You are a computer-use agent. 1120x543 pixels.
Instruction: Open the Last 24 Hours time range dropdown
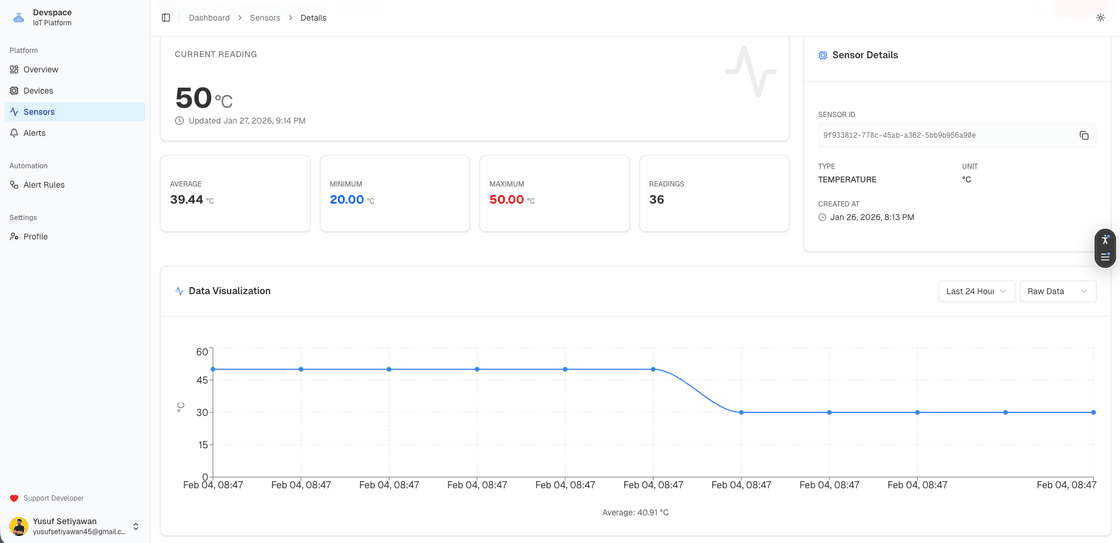(976, 291)
